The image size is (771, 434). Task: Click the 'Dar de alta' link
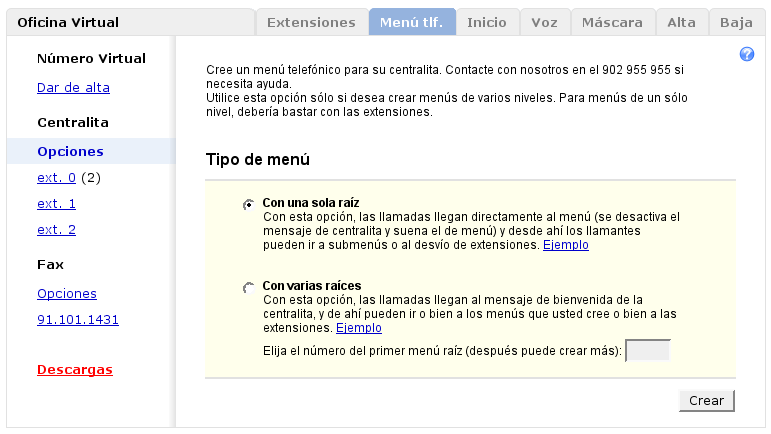(73, 88)
